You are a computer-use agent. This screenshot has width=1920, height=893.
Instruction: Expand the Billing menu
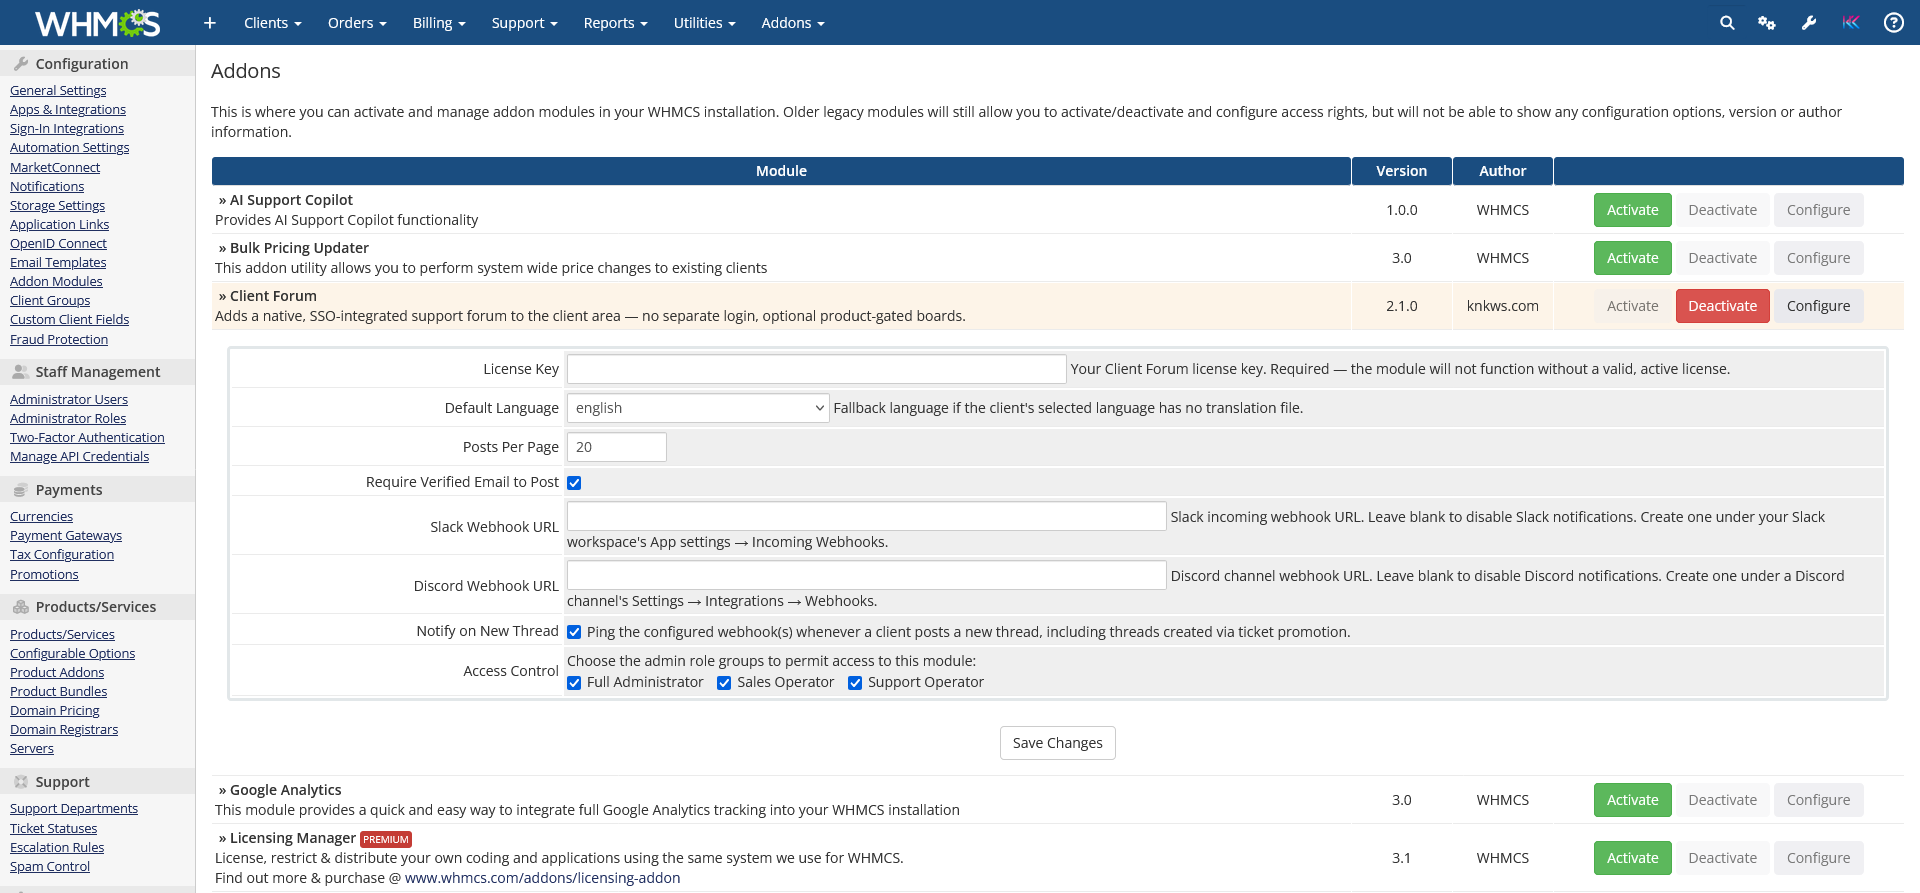[439, 23]
